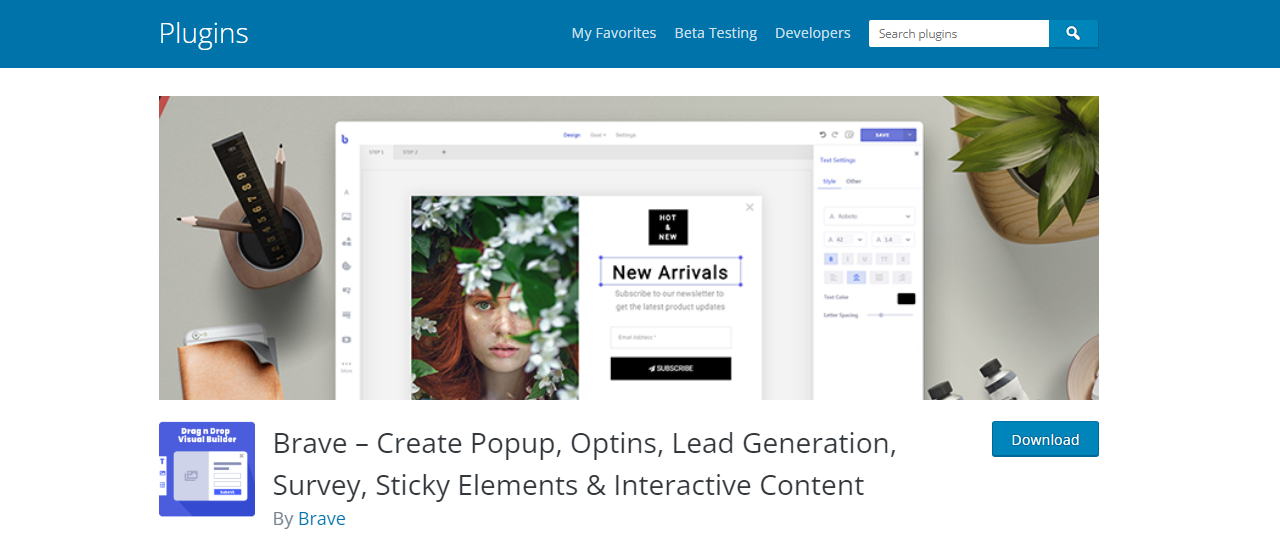Select the plugin title starting "Brave – Create Popup"
Image resolution: width=1280 pixels, height=550 pixels.
[585, 464]
